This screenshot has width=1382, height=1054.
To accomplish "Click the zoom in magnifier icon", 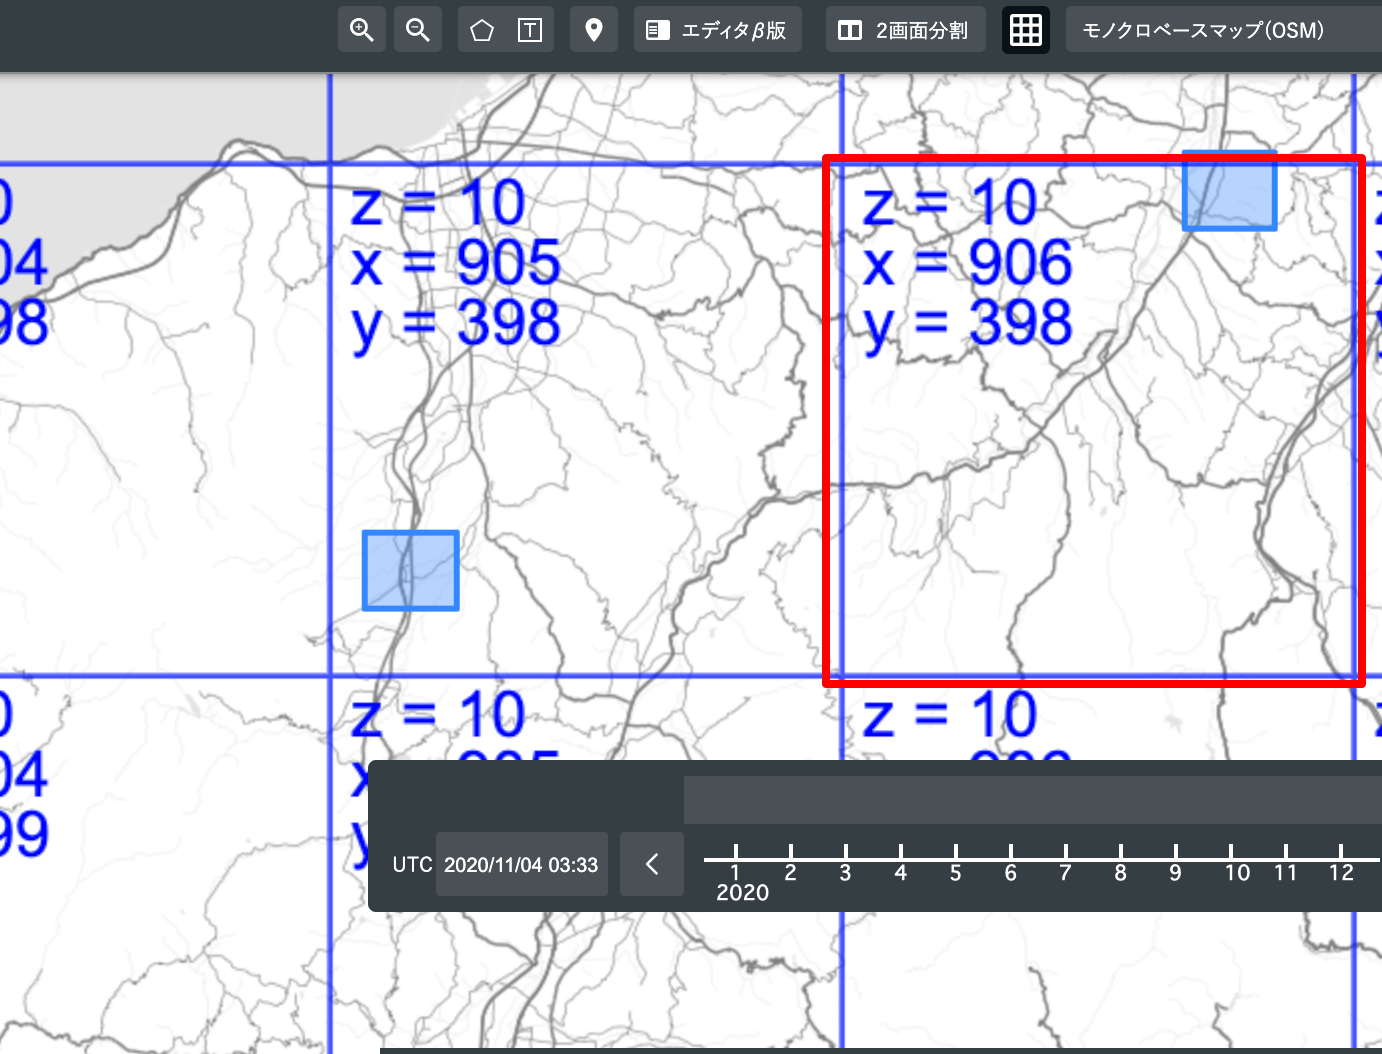I will click(362, 30).
